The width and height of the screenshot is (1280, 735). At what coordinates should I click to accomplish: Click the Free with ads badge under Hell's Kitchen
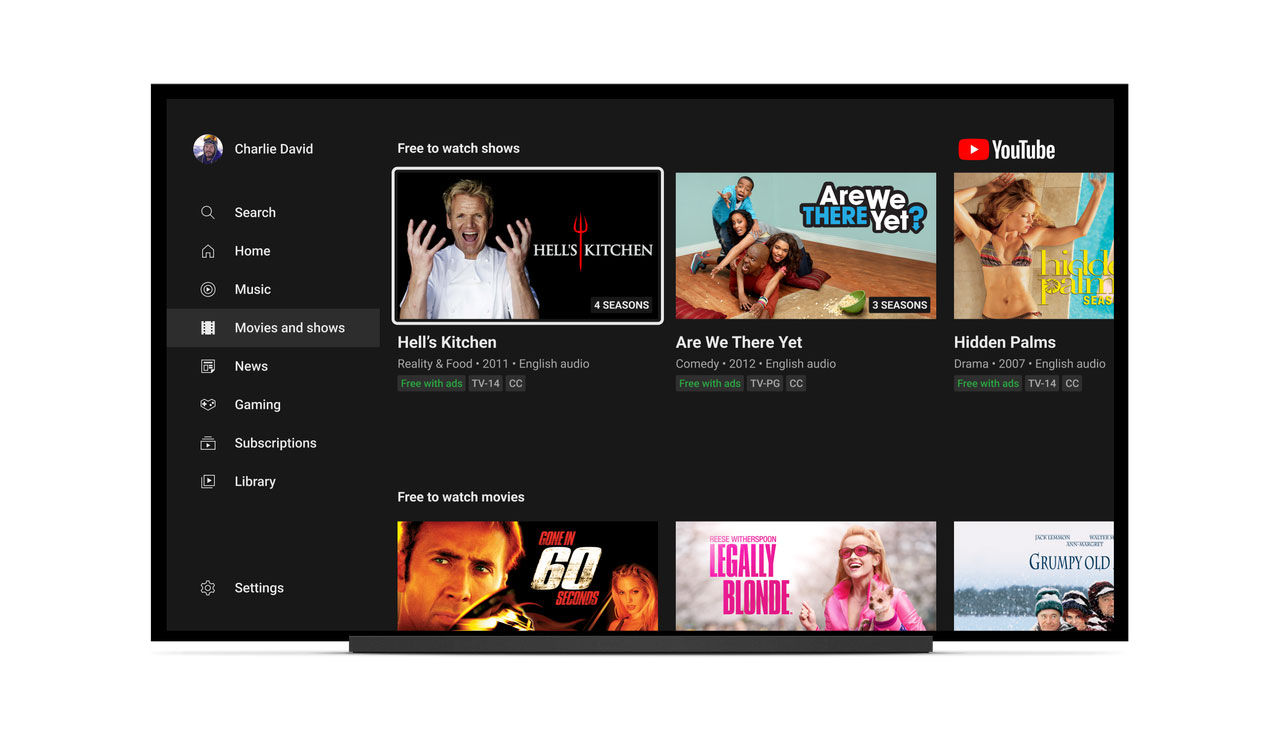pyautogui.click(x=431, y=383)
